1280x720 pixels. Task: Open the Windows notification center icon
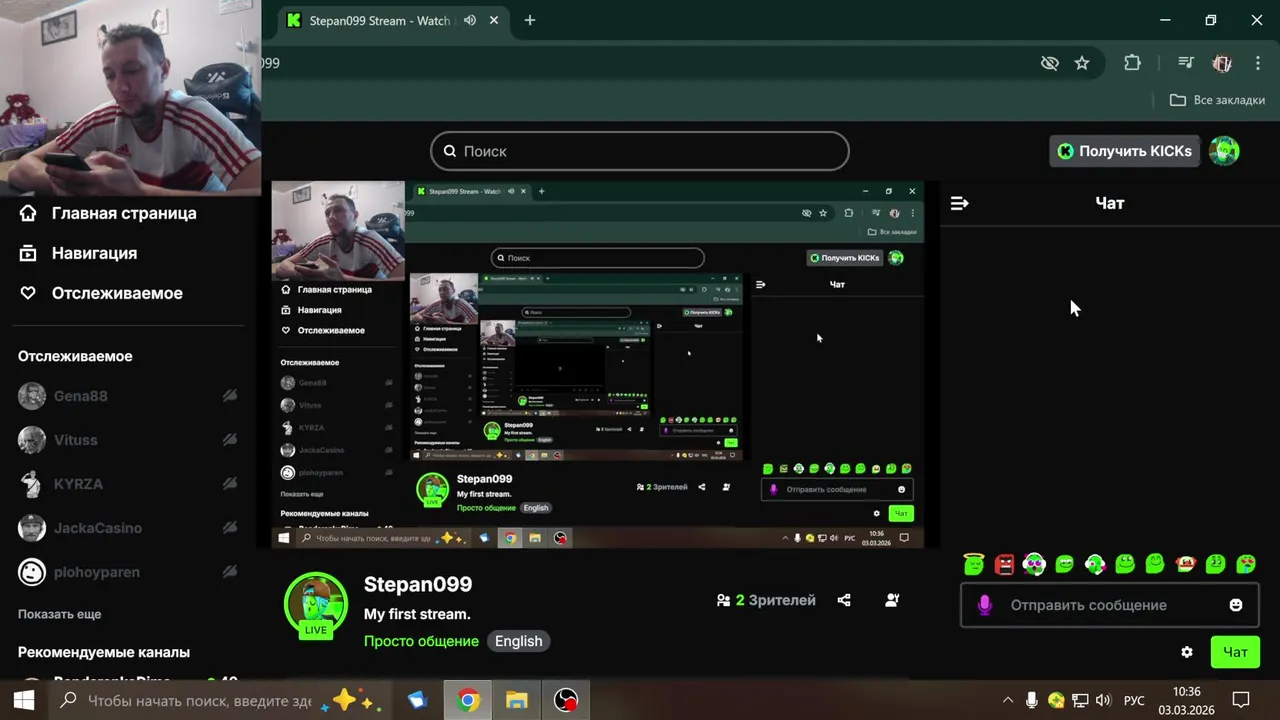(x=1241, y=700)
